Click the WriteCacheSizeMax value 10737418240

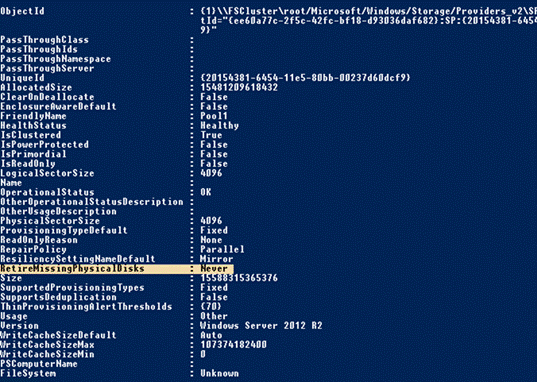coord(234,345)
